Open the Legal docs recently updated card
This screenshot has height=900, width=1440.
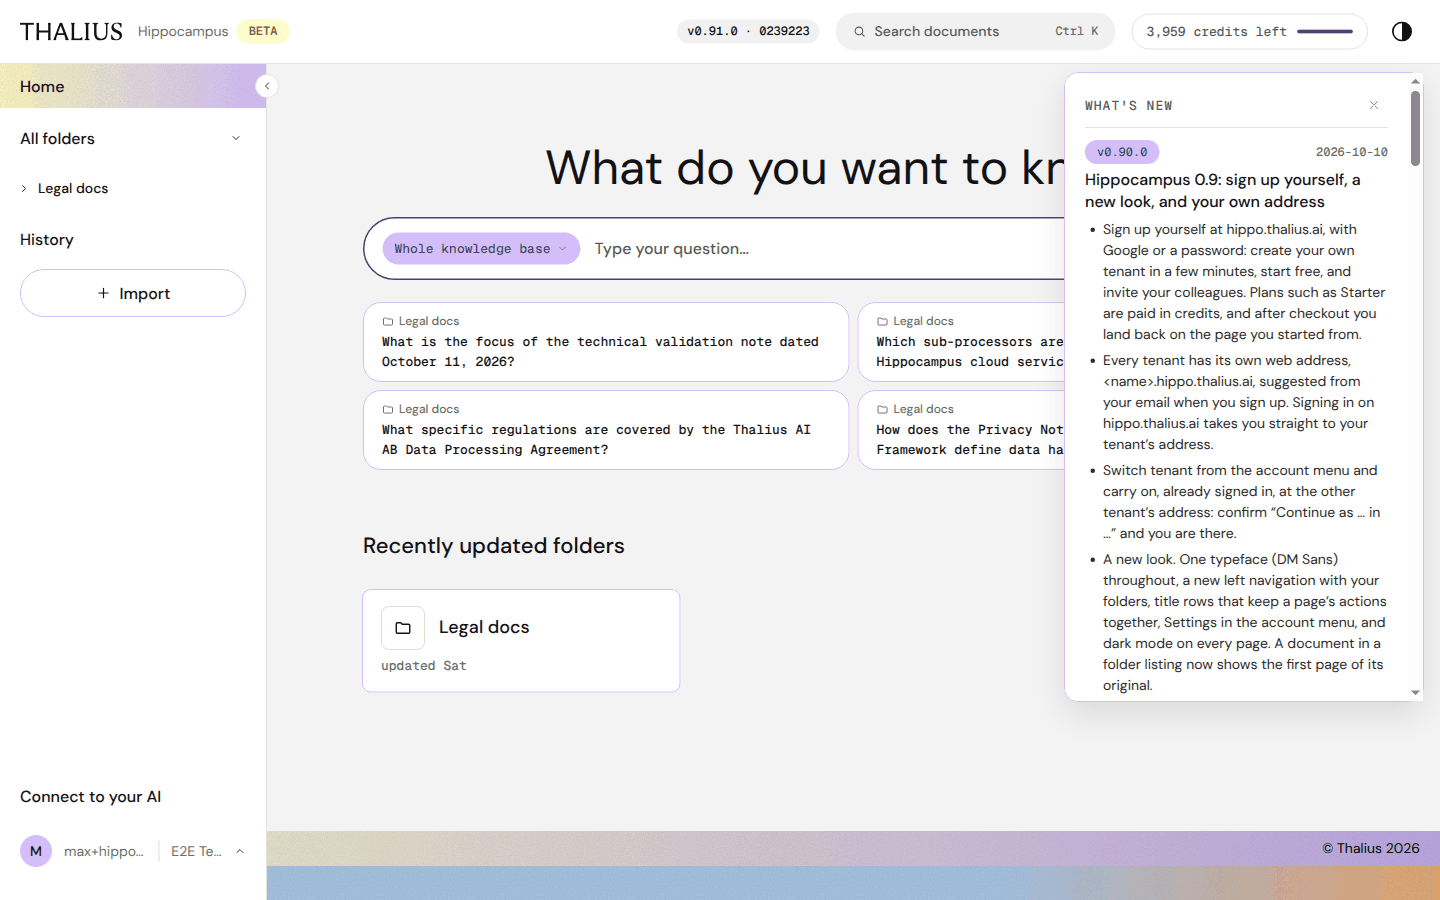coord(521,641)
